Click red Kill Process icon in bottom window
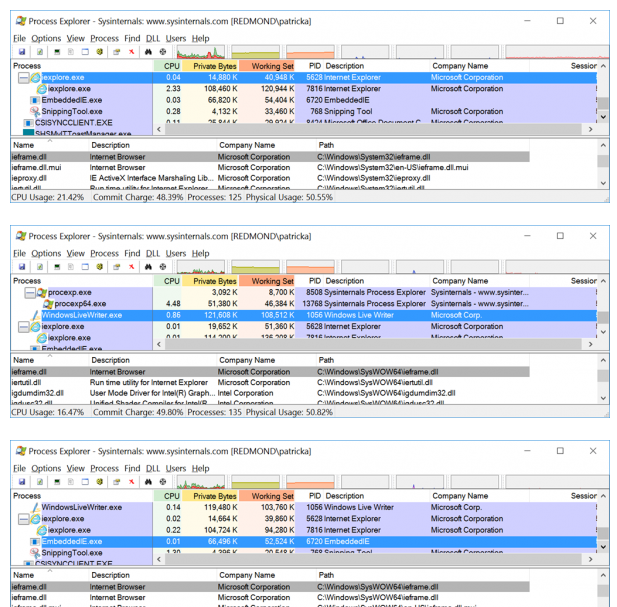This screenshot has width=617, height=607. point(131,482)
